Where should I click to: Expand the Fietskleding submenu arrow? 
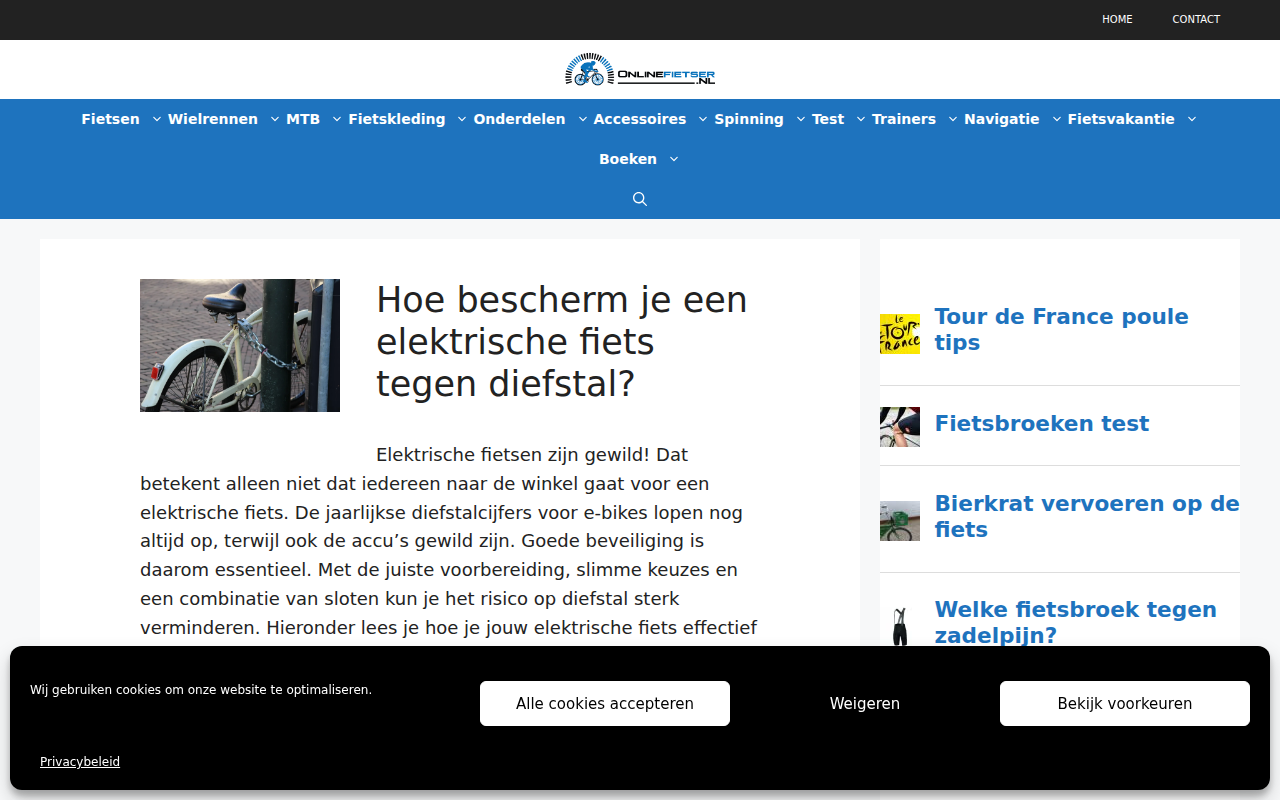[x=462, y=119]
